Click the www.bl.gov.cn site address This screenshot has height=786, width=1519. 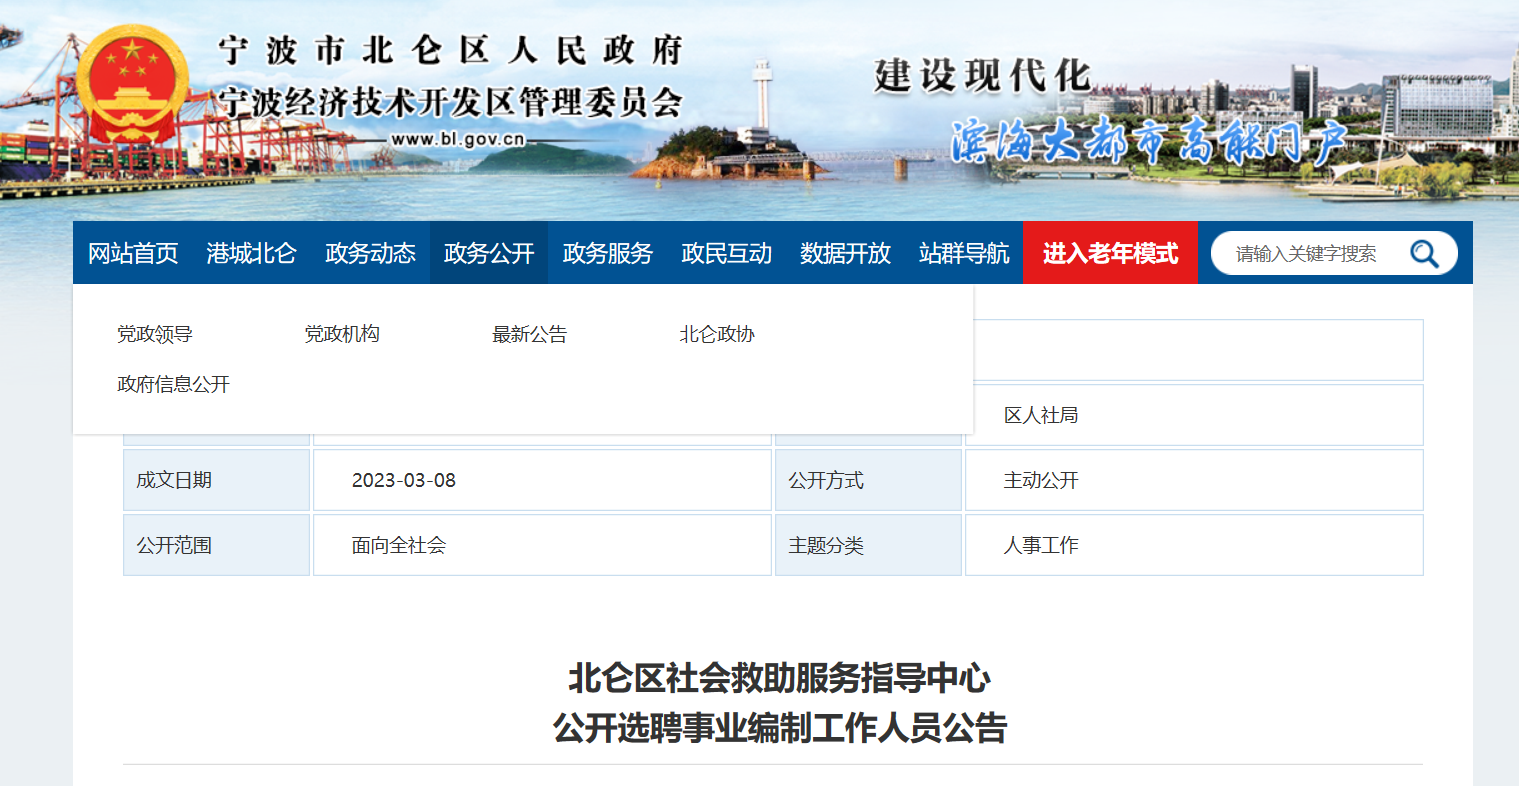click(x=457, y=139)
